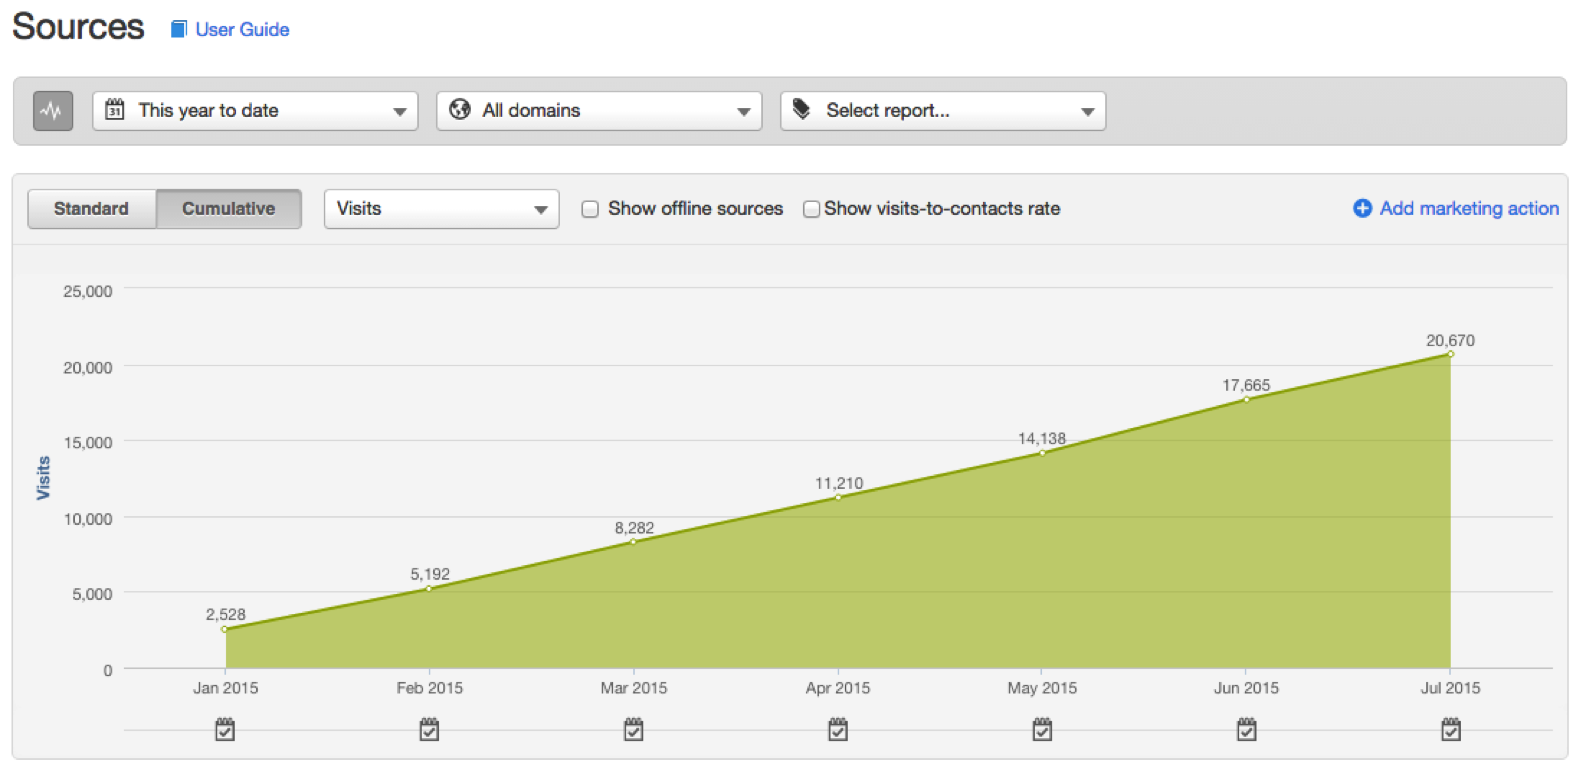Open the Apr 2015 calendar marker icon

[x=838, y=729]
